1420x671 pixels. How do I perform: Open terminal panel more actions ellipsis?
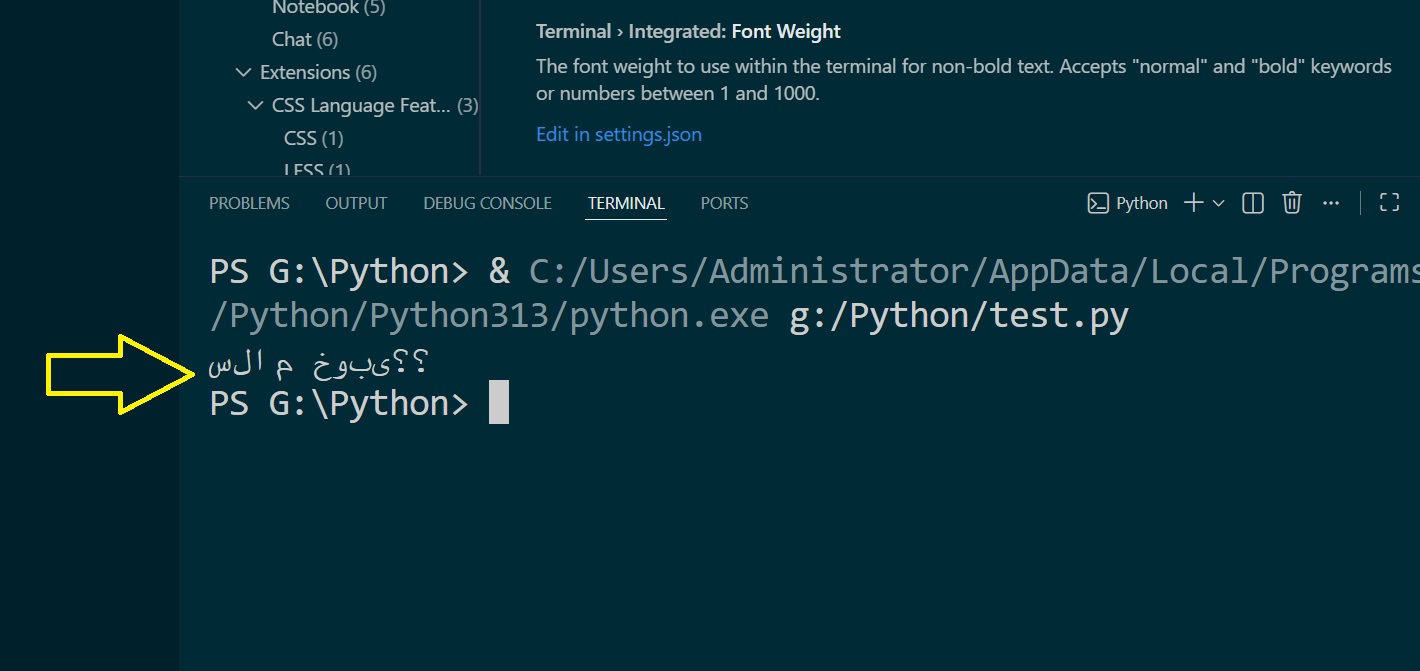coord(1330,203)
